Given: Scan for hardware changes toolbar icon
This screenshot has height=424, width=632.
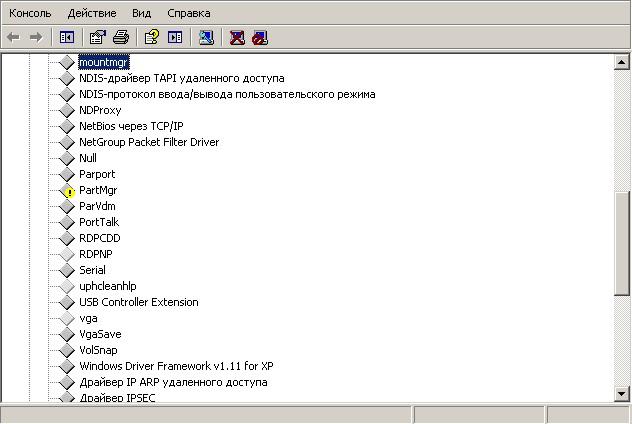Looking at the screenshot, I should (206, 37).
